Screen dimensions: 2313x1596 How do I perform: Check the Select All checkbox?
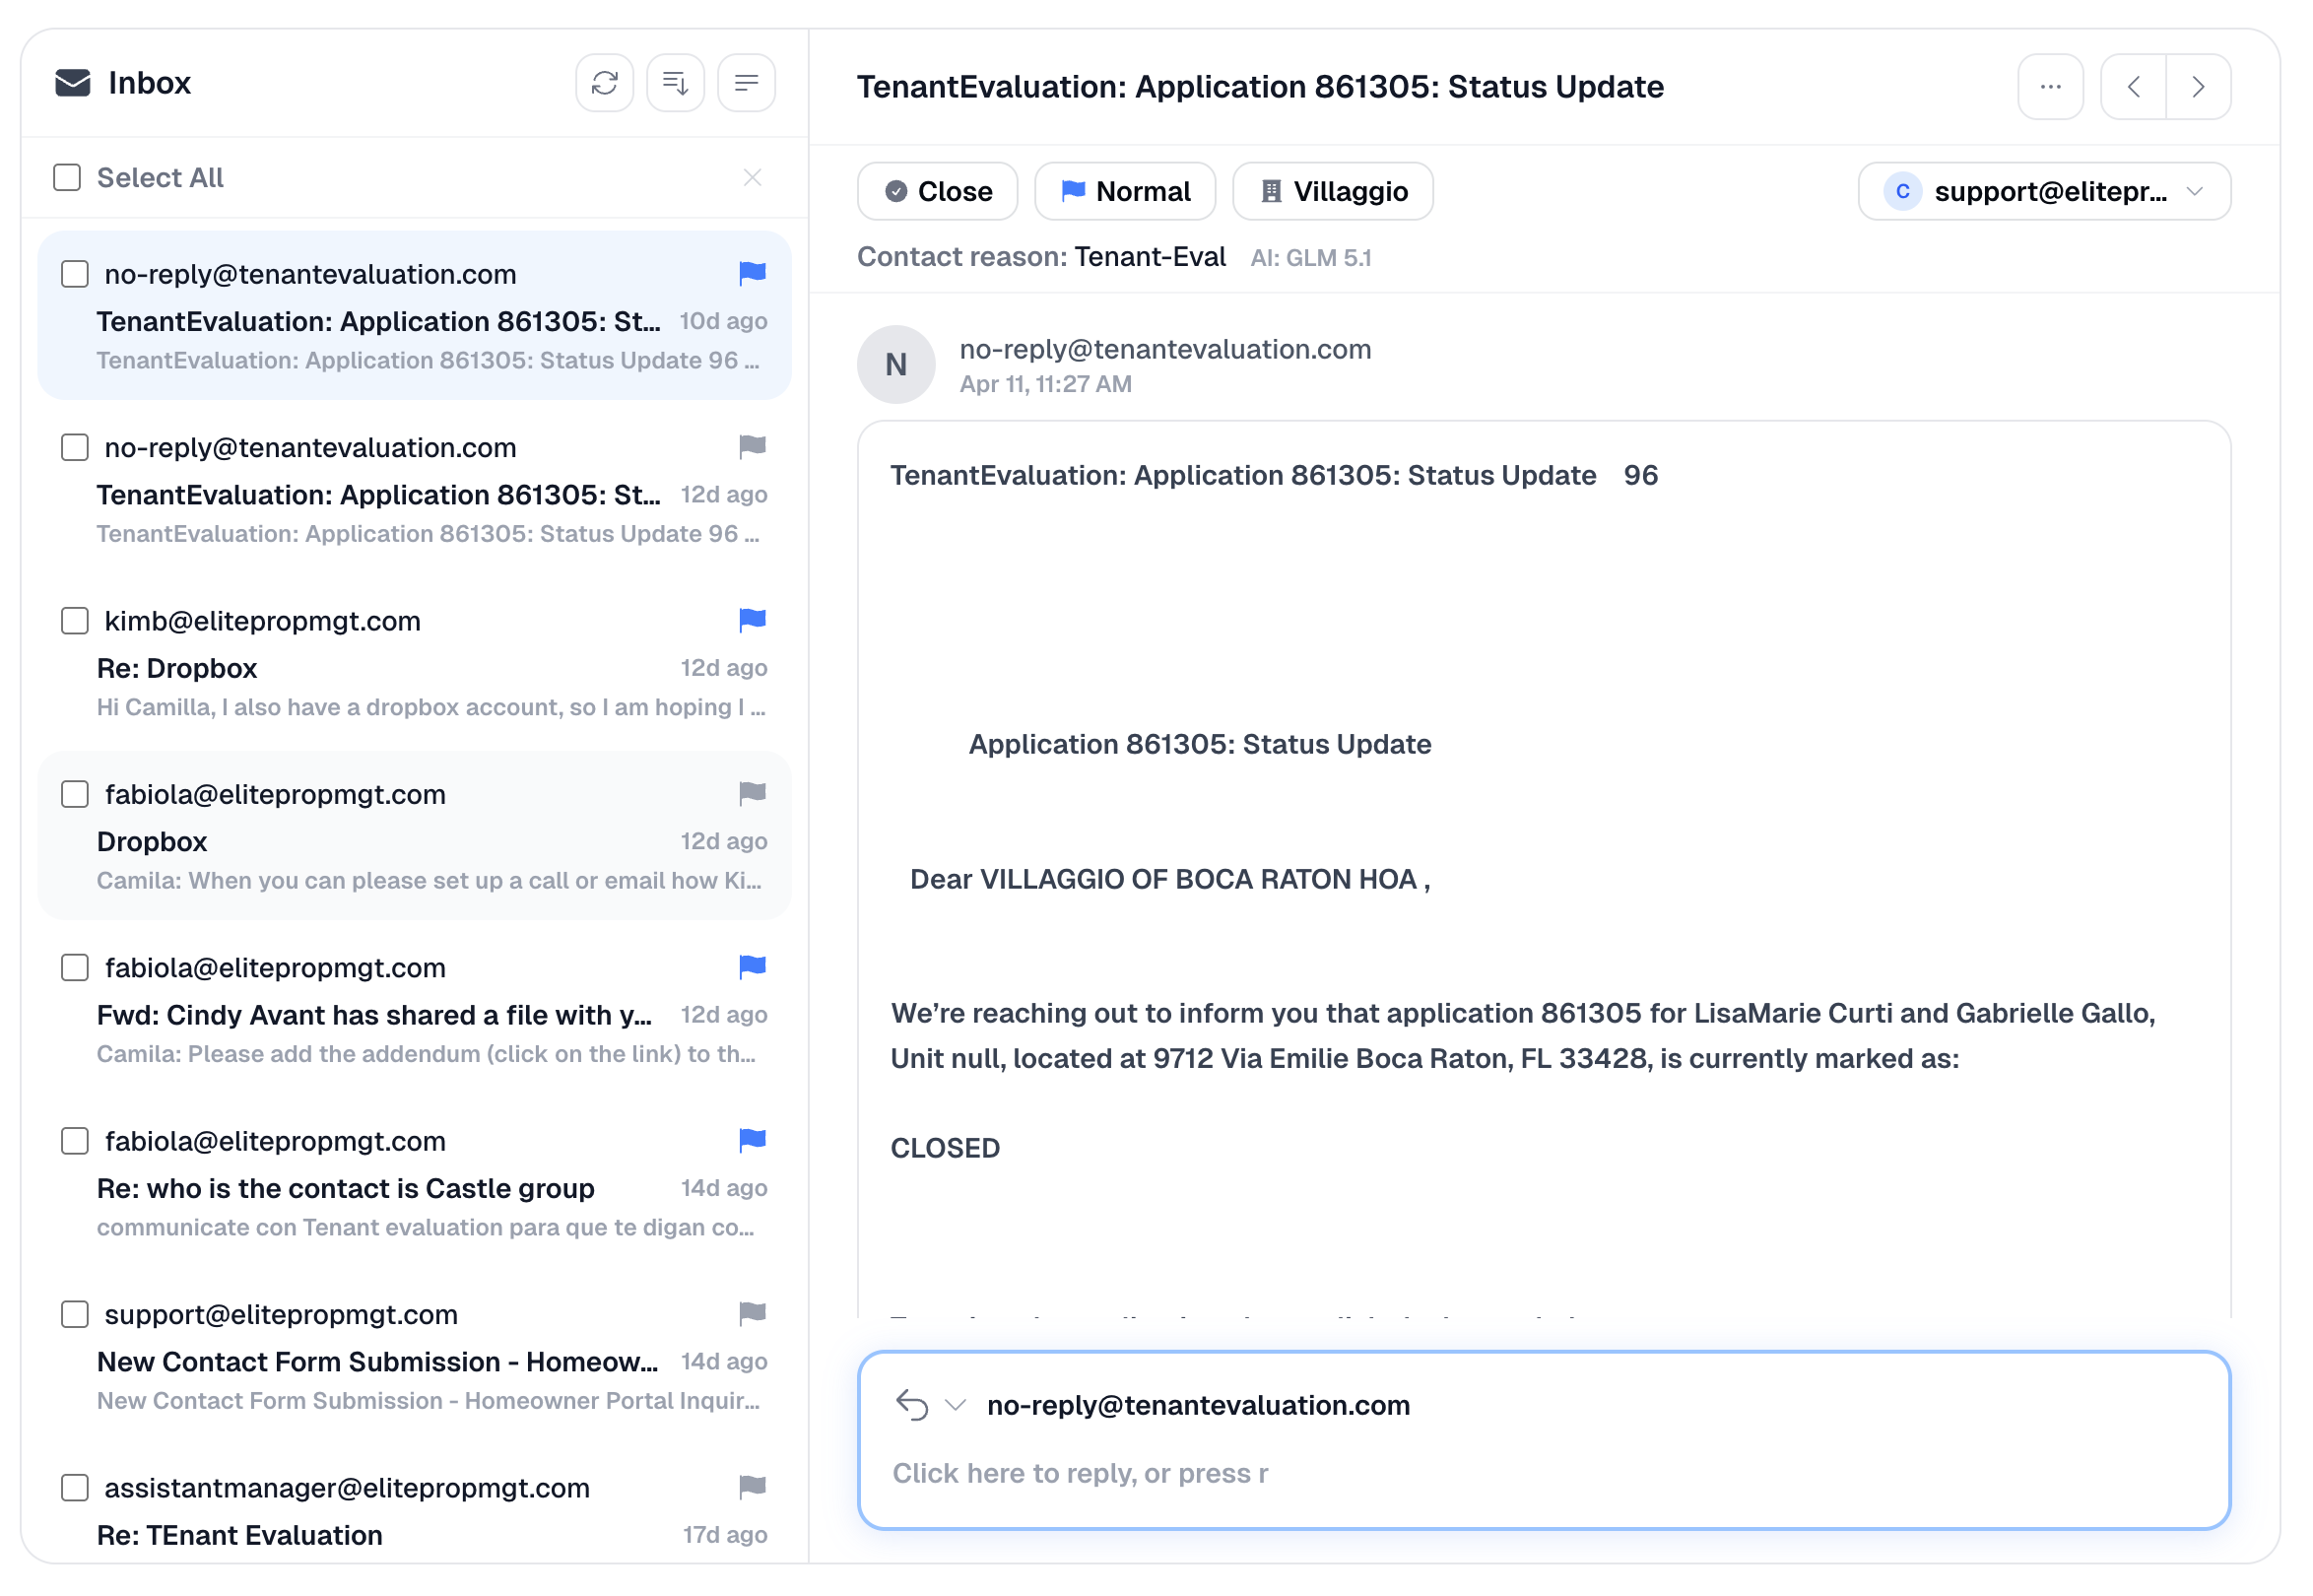tap(67, 178)
